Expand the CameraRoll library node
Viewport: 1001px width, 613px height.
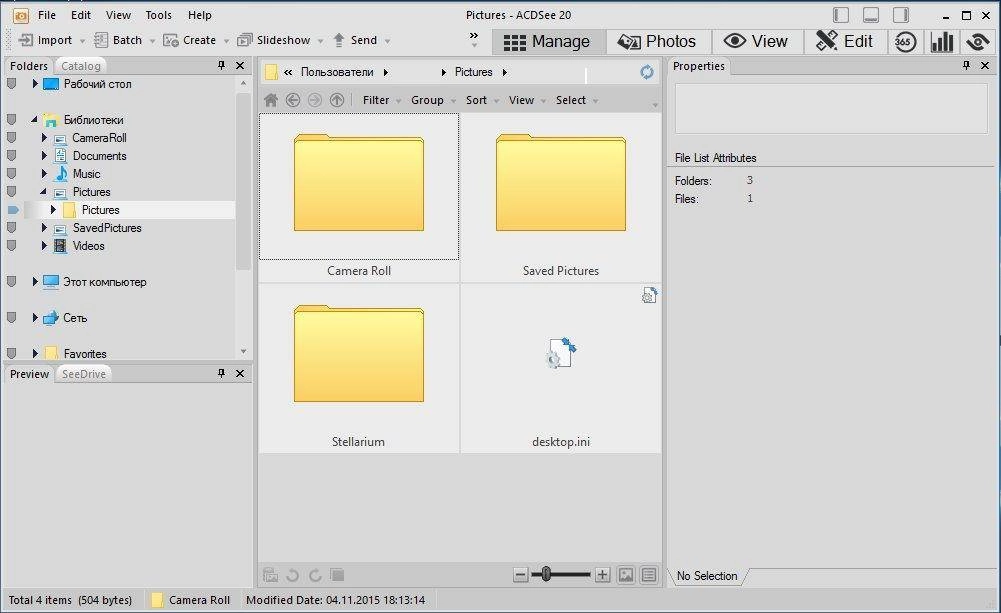click(x=44, y=138)
